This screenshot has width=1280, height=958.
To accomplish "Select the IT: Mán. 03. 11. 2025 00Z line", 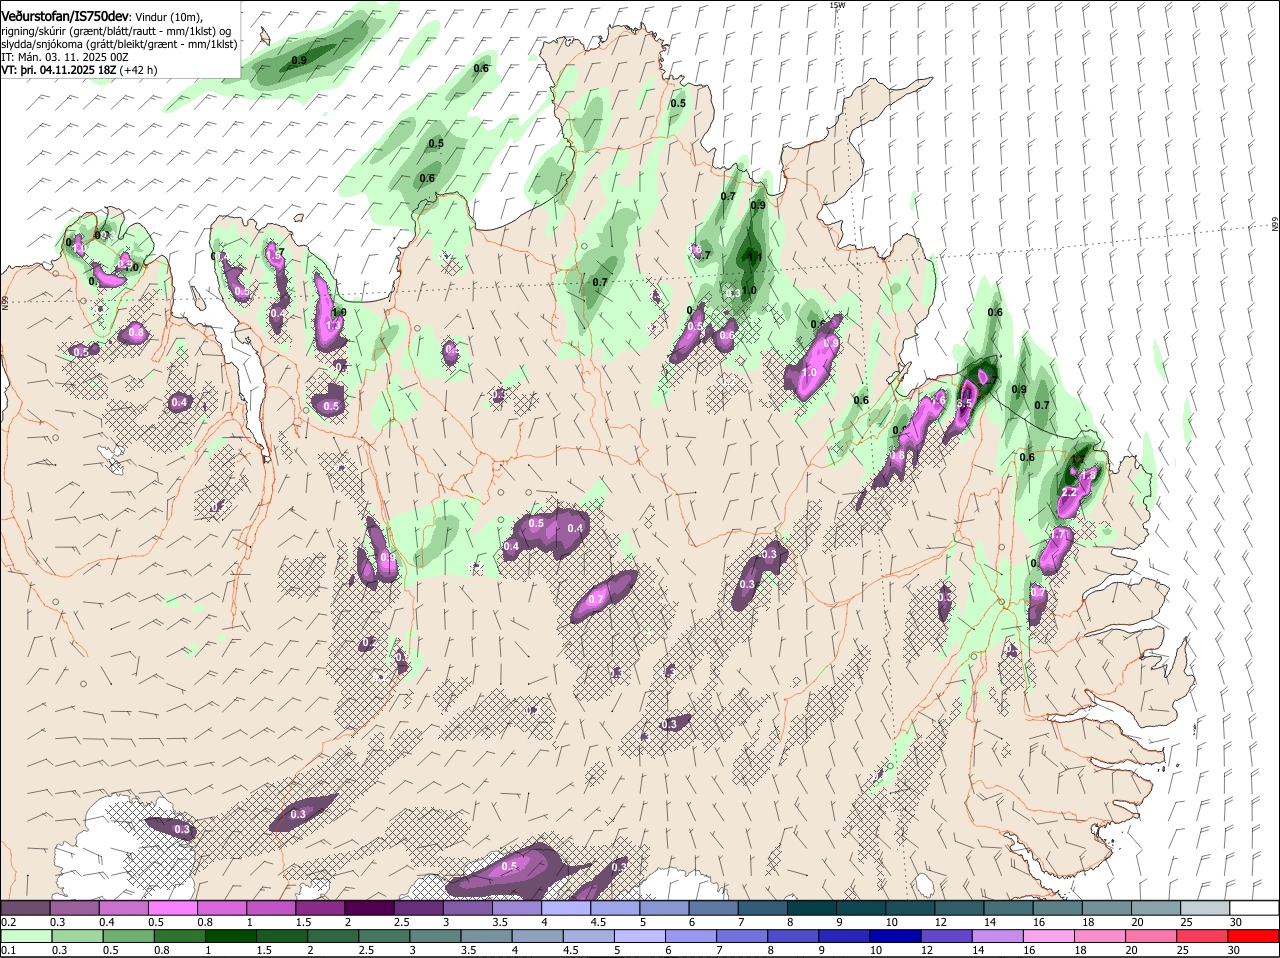I will [x=65, y=57].
